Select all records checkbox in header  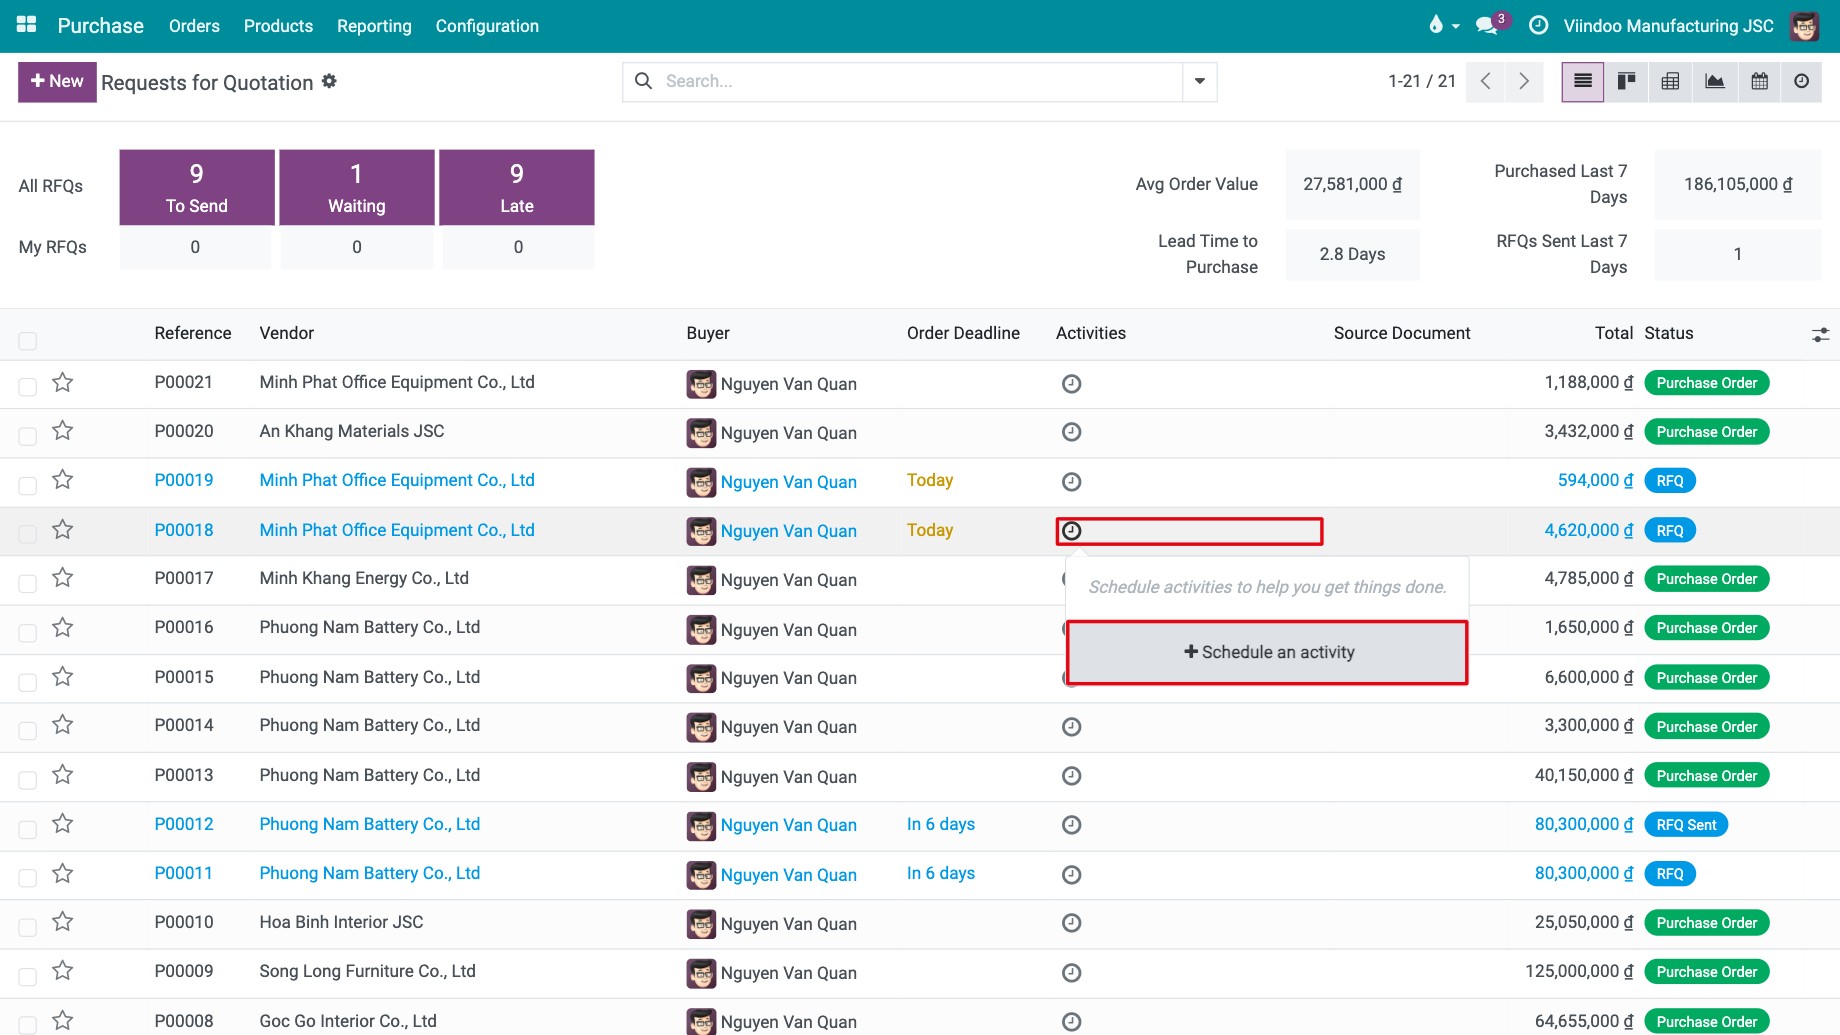pos(28,341)
